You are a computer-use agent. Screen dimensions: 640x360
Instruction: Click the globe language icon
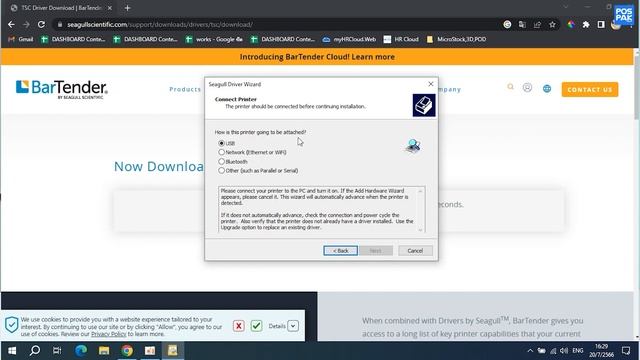[547, 89]
